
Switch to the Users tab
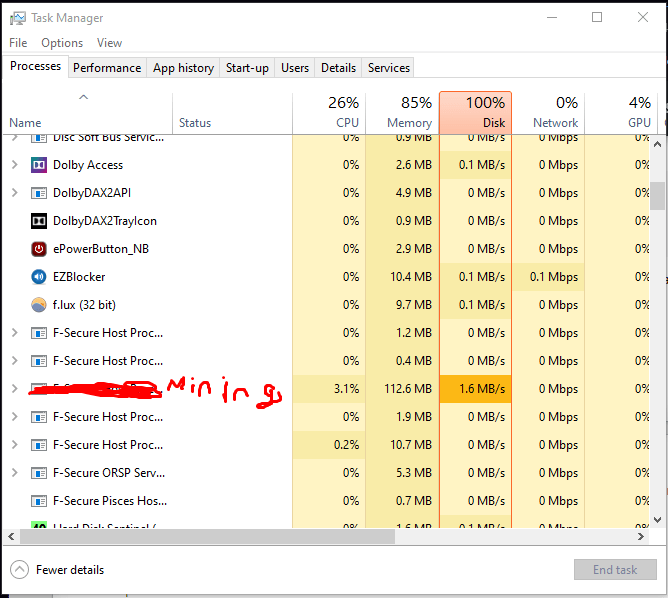(295, 68)
